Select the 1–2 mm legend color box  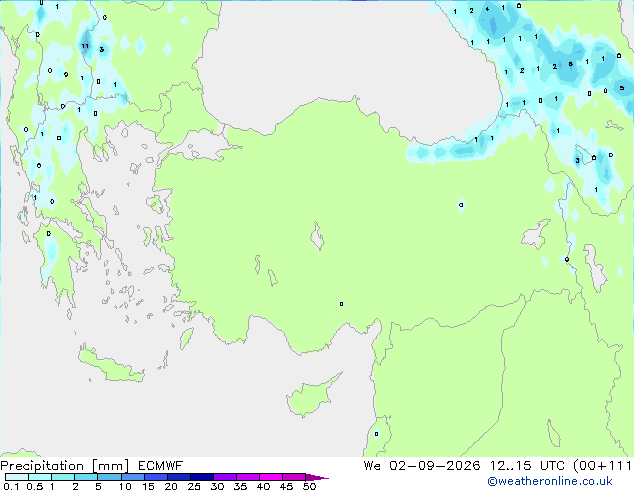[x=63, y=477]
